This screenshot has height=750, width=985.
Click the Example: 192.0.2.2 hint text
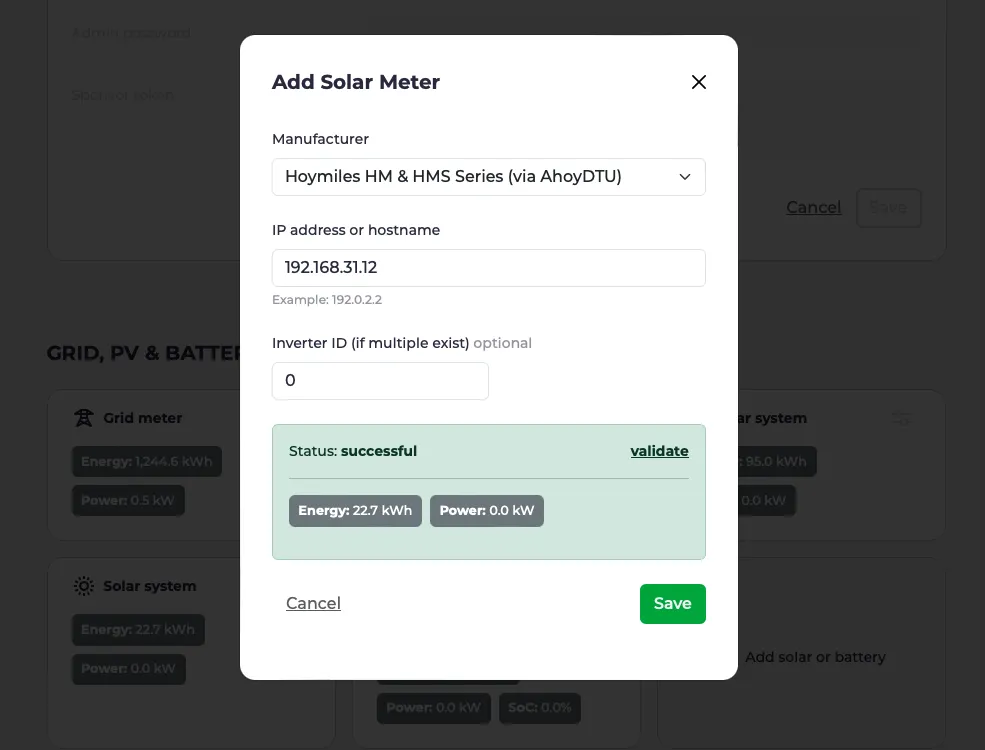point(327,300)
